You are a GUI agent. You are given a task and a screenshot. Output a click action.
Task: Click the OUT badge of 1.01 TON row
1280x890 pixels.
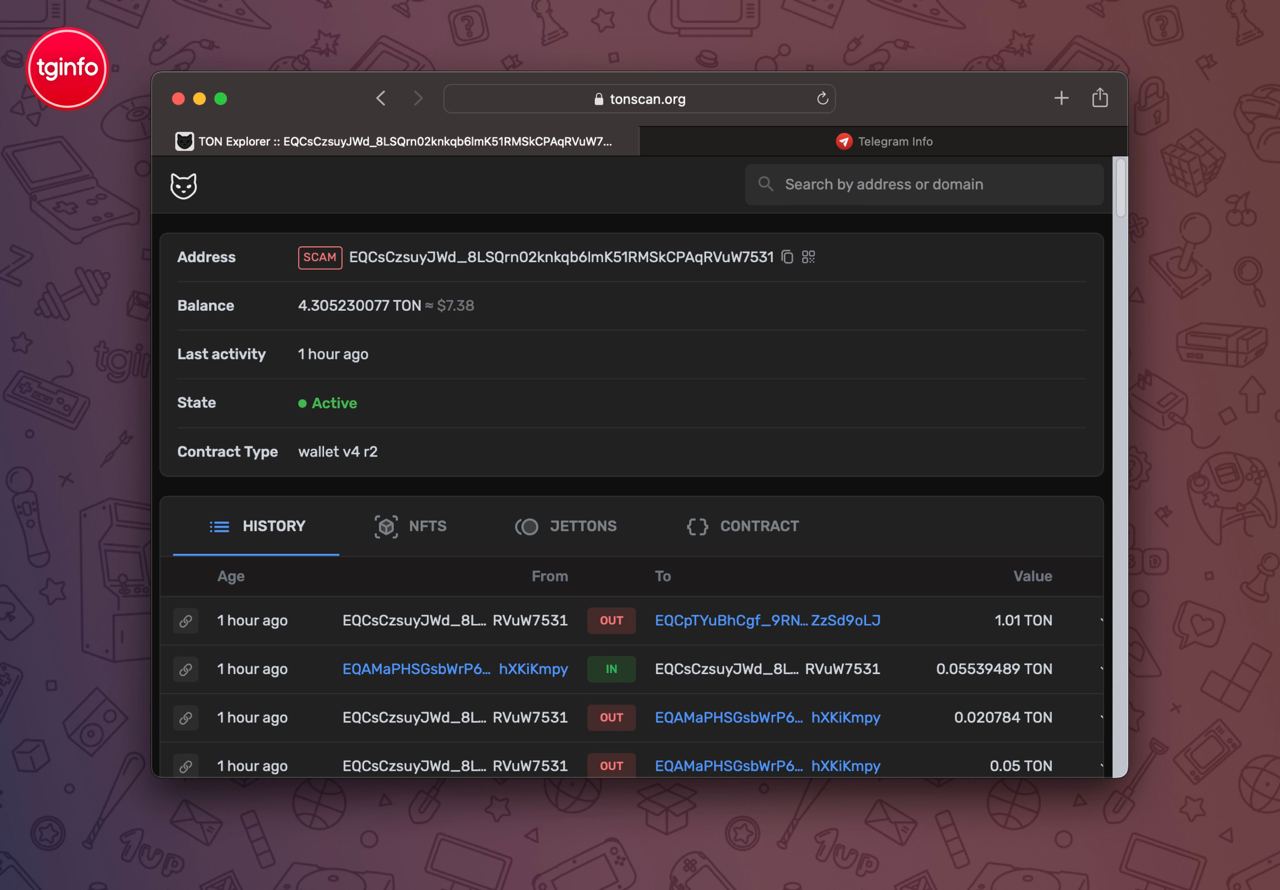(611, 621)
